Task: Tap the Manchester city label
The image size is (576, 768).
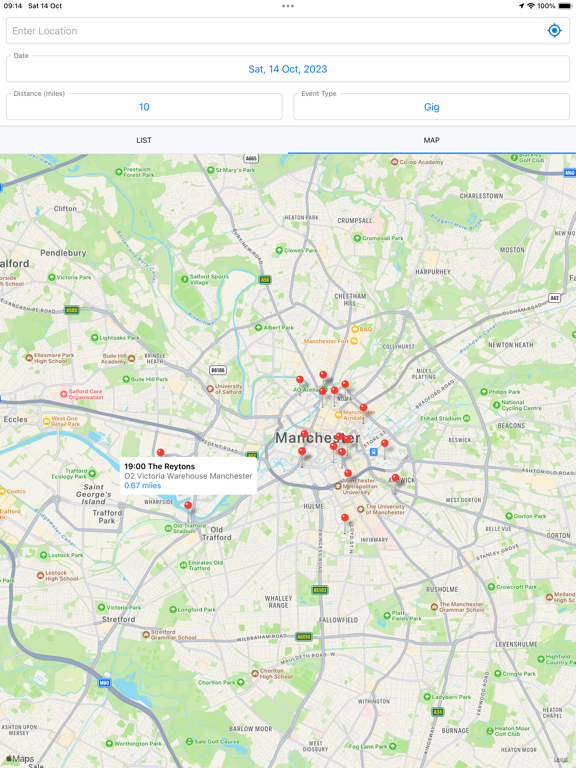Action: (317, 438)
